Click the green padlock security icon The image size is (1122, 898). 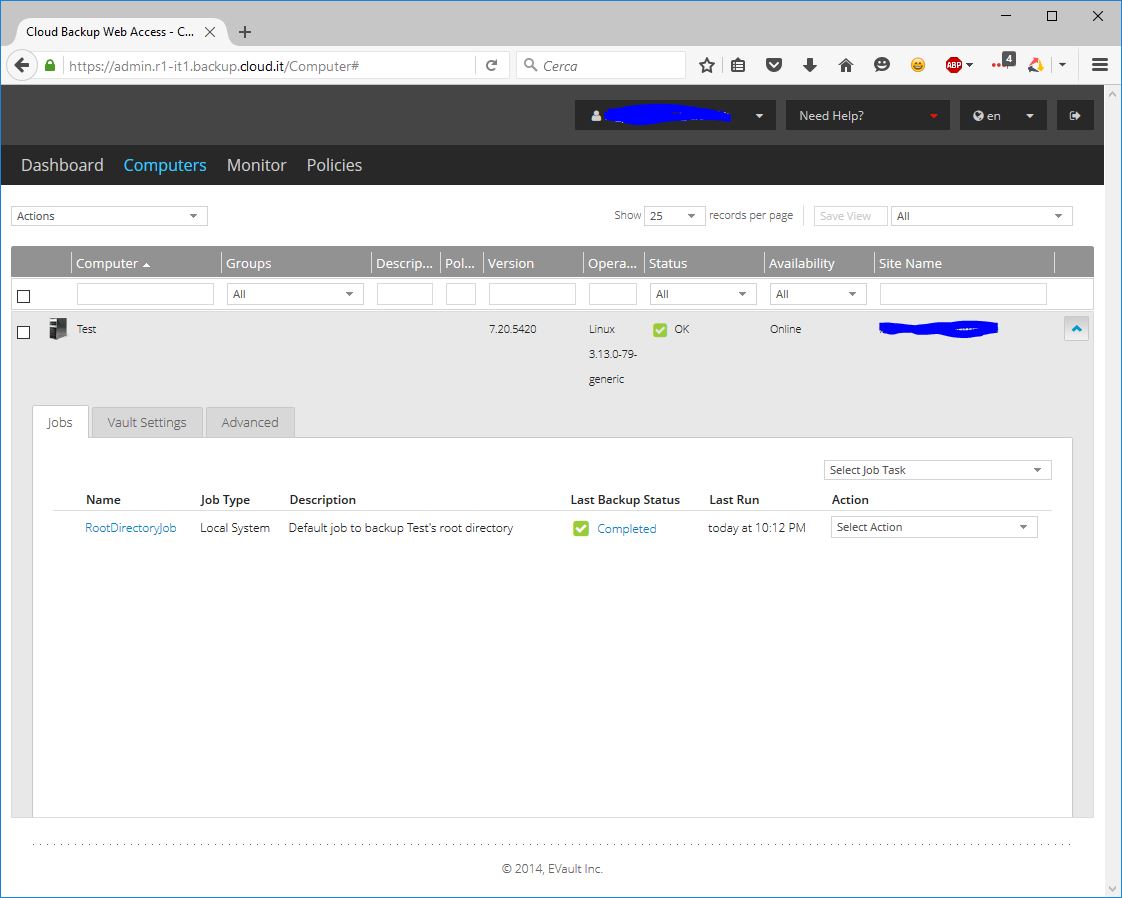pos(50,66)
